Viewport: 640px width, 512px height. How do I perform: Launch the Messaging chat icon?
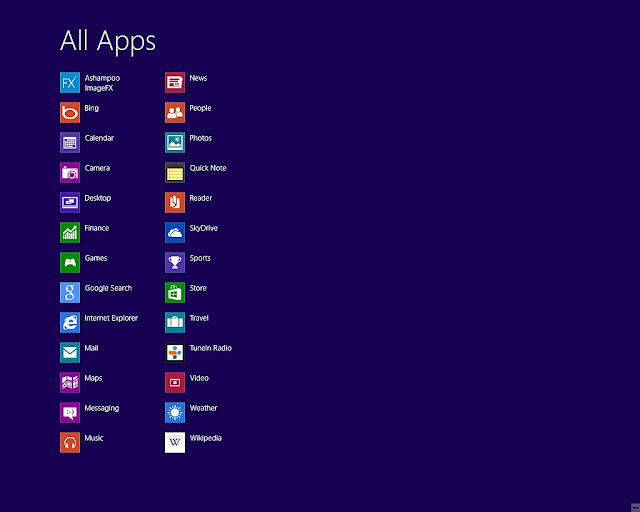pos(70,412)
